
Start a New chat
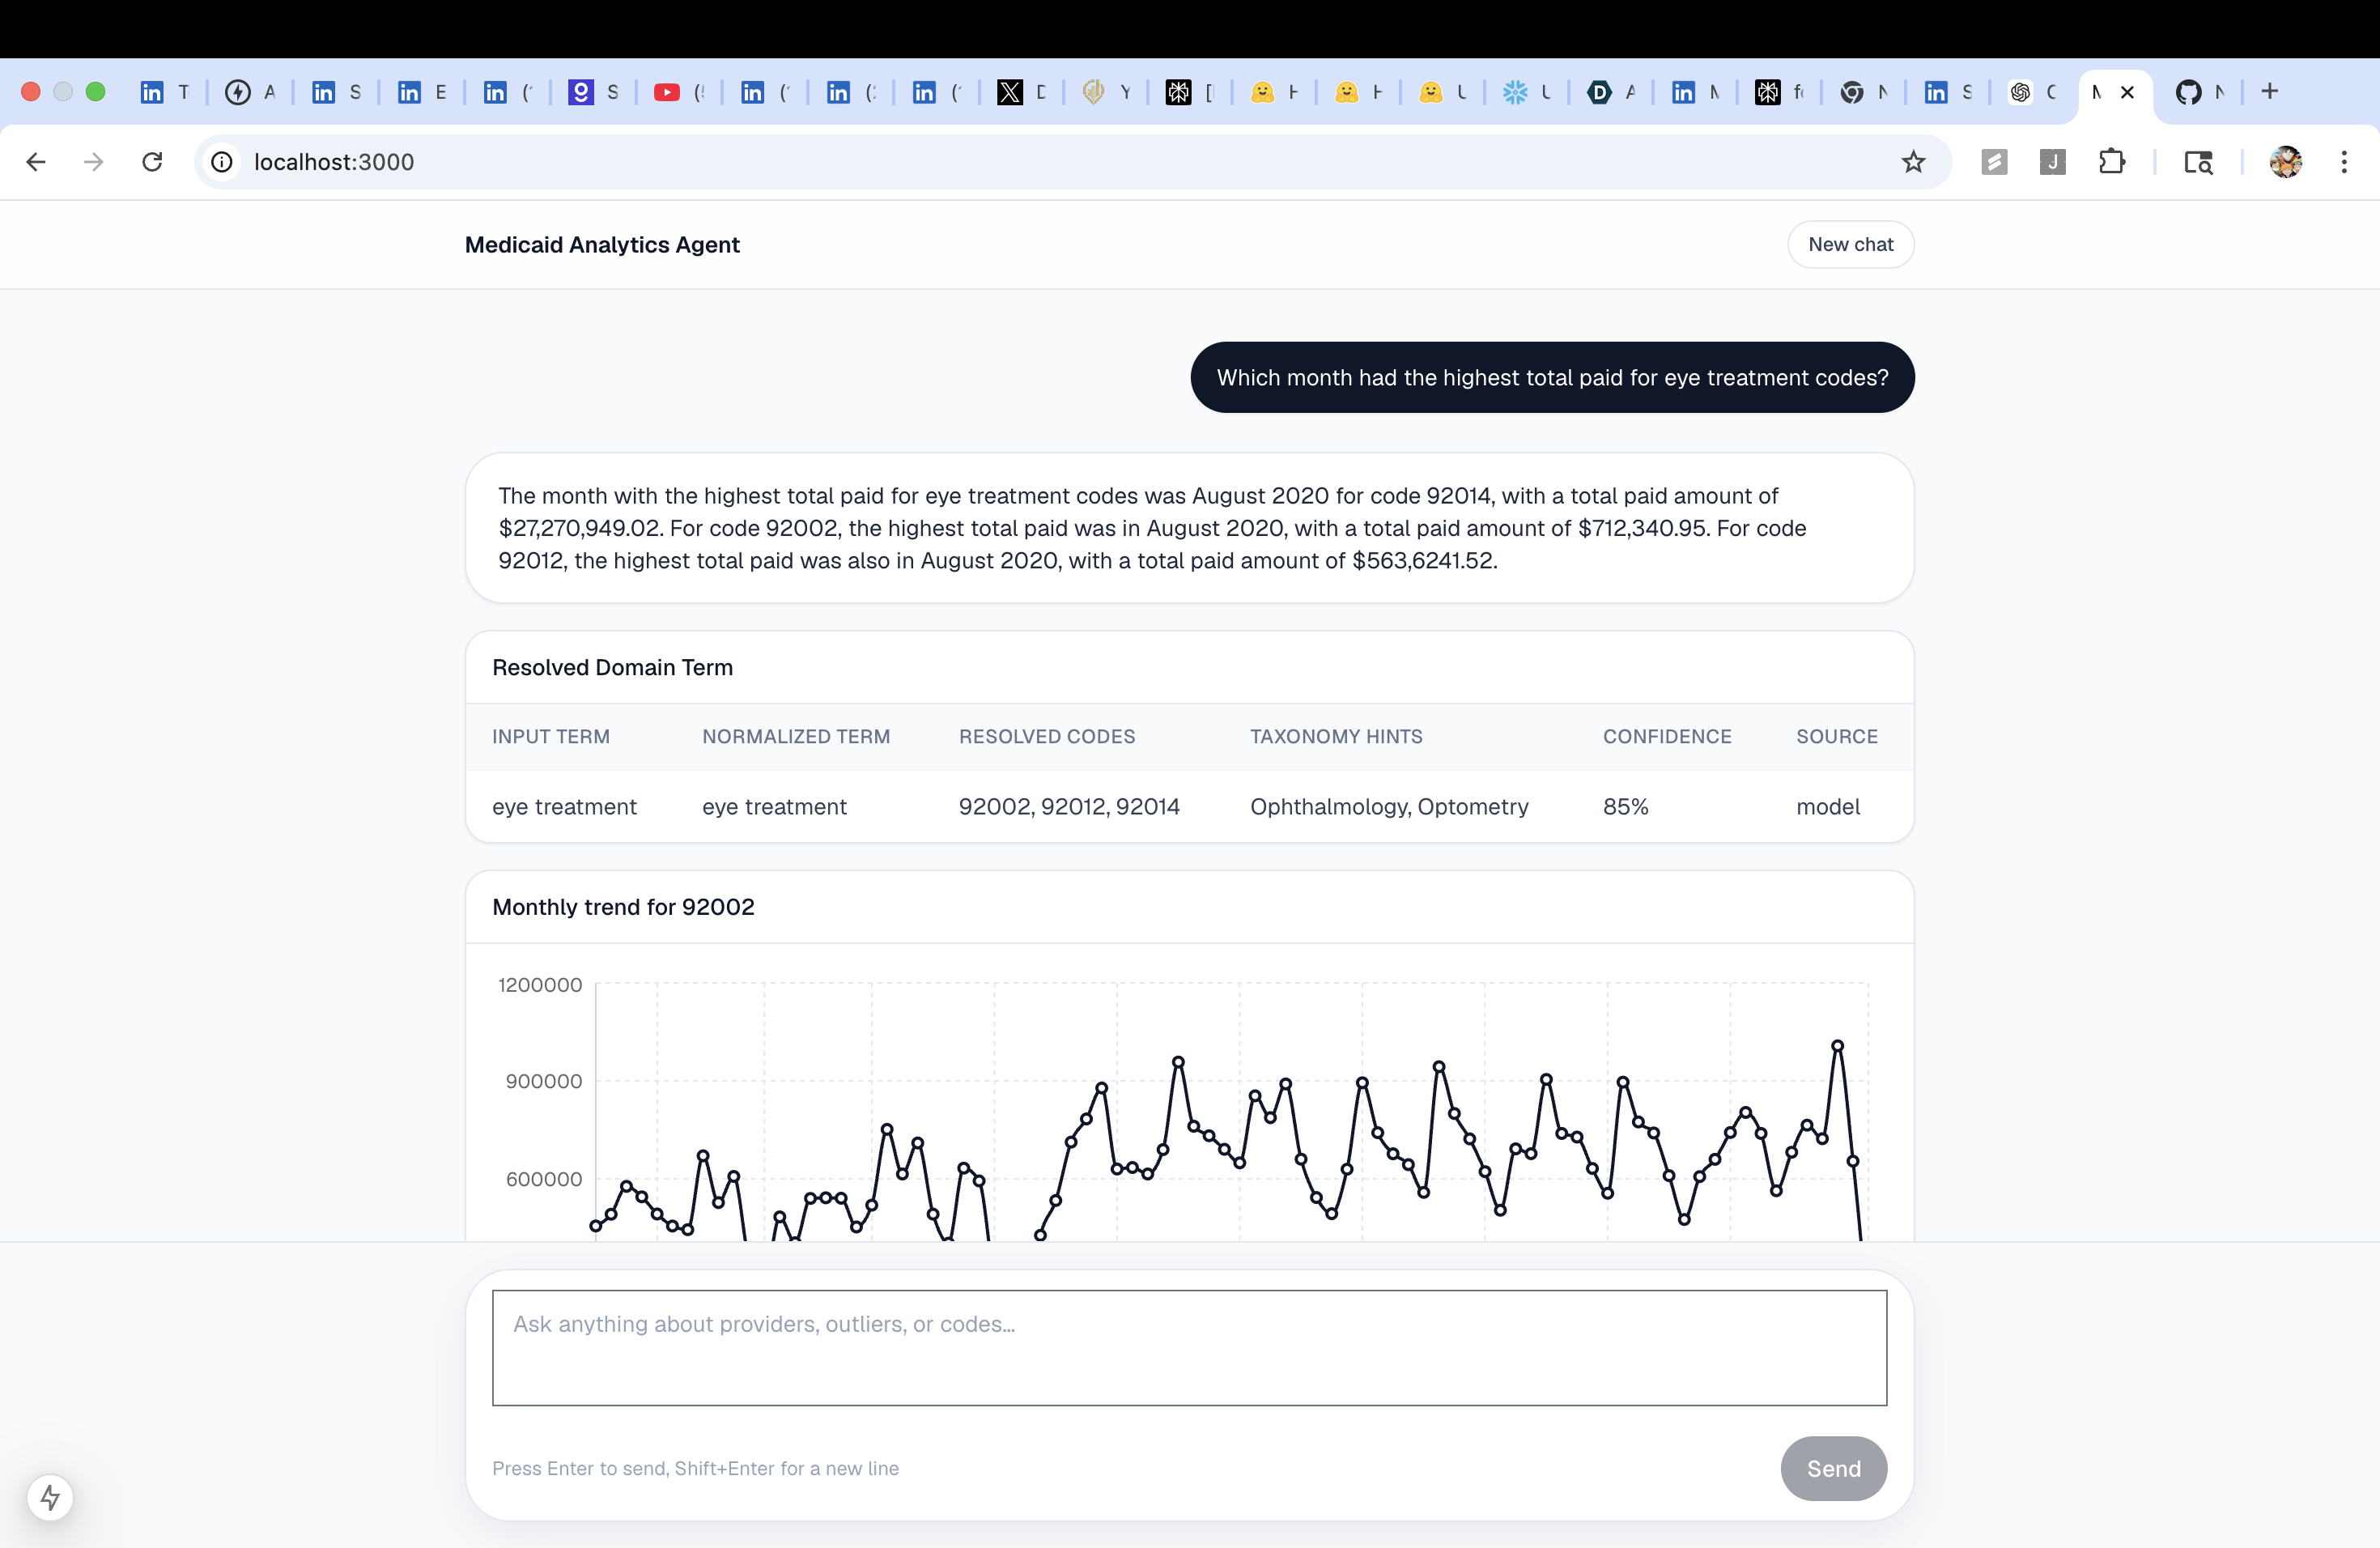tap(1850, 245)
